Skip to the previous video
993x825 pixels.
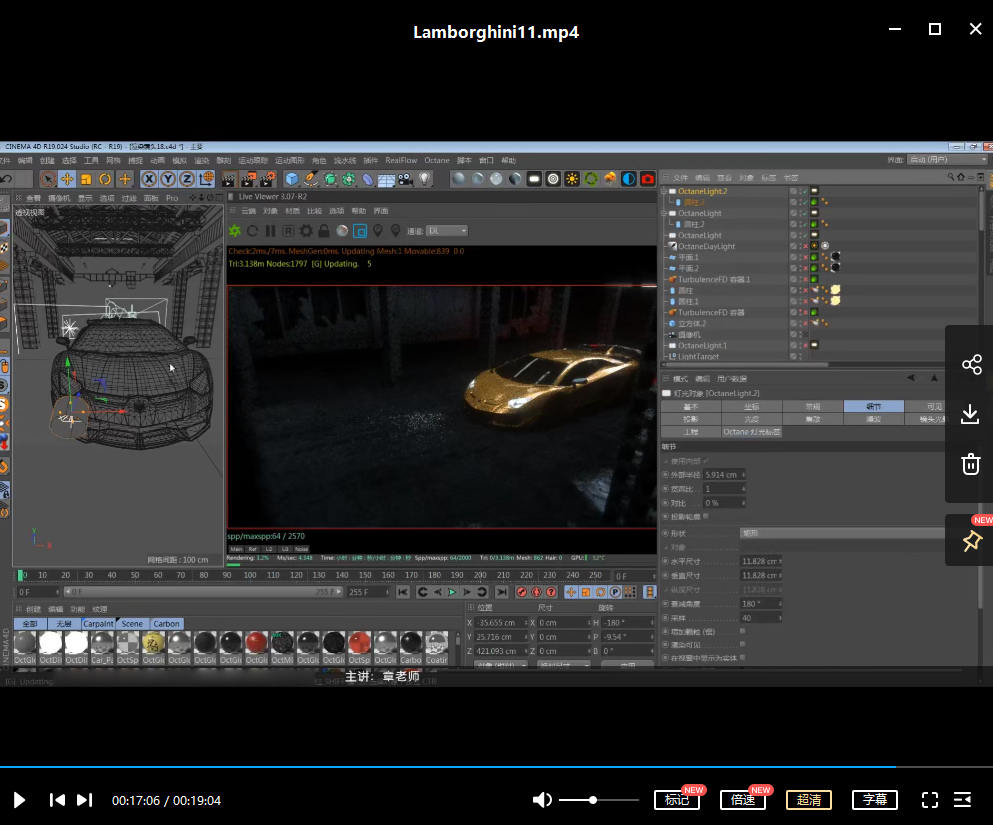58,800
